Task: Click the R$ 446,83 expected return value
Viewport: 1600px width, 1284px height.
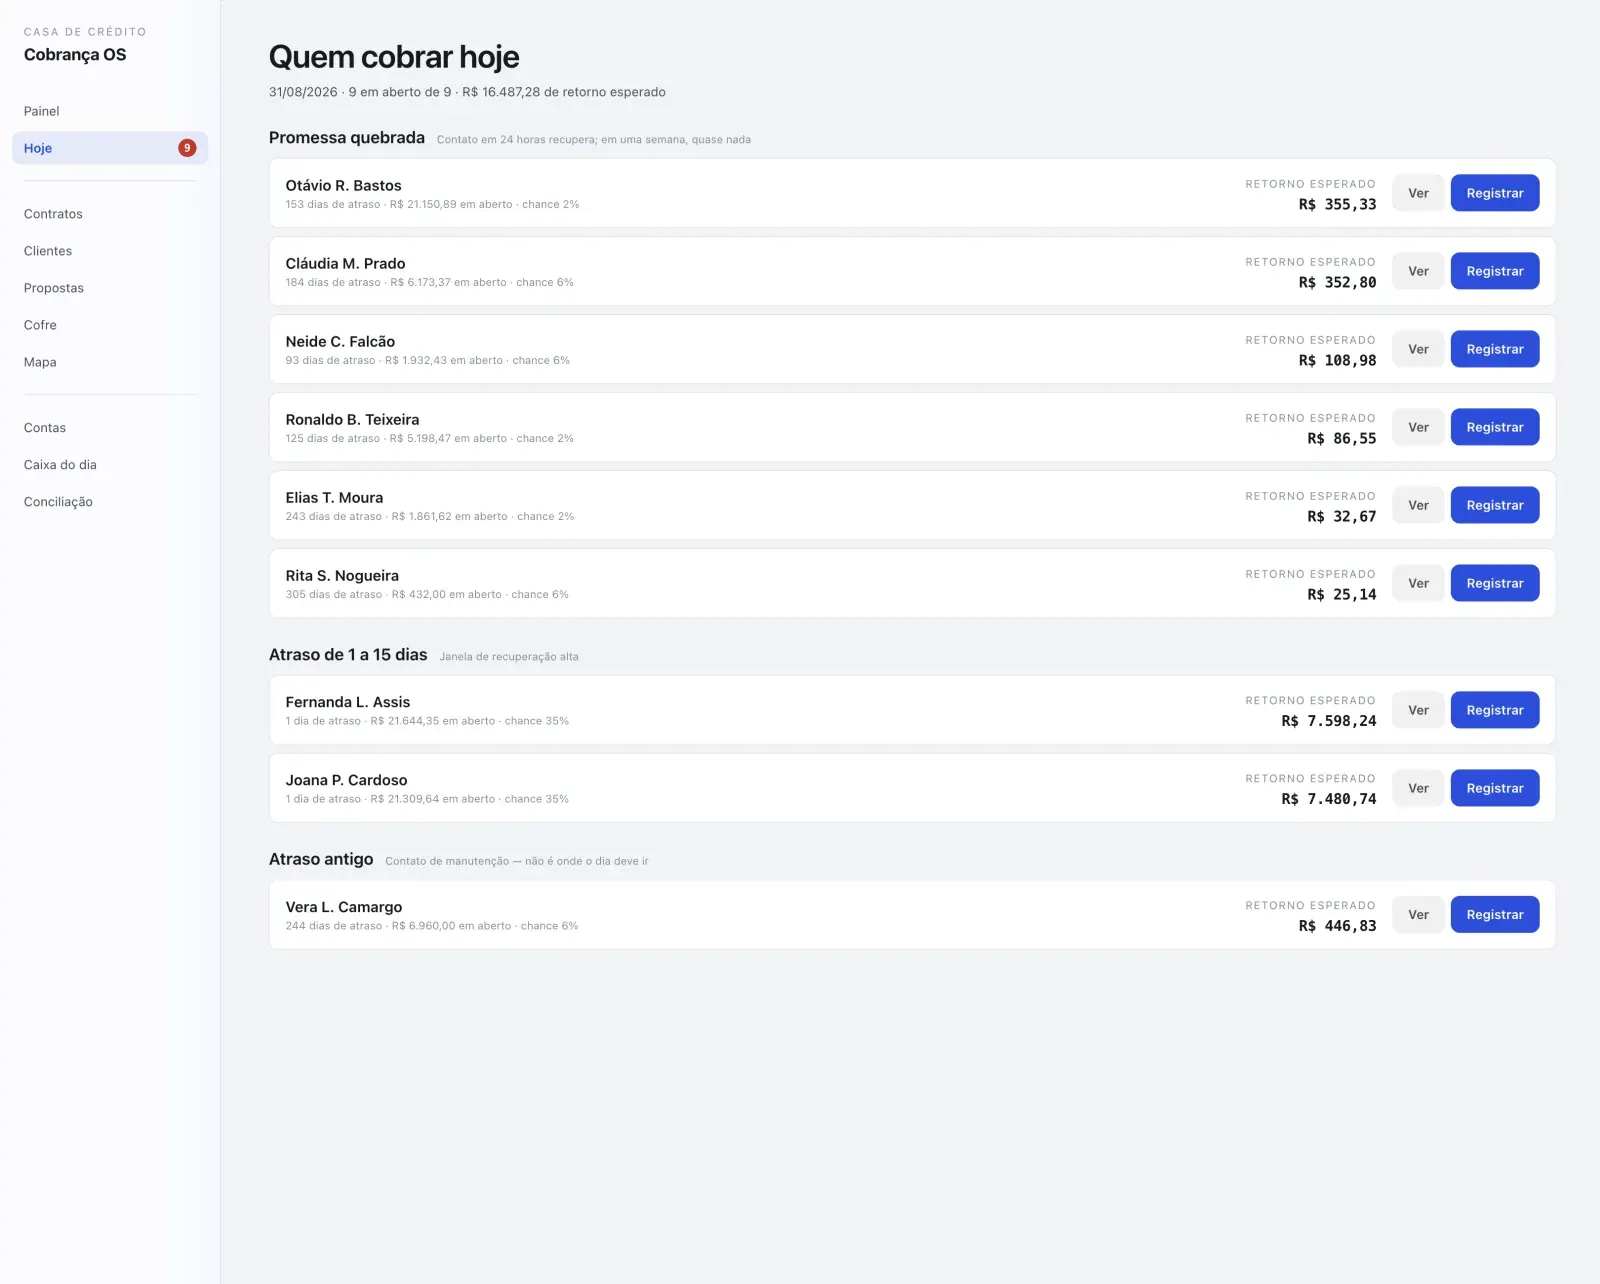Action: pos(1337,926)
